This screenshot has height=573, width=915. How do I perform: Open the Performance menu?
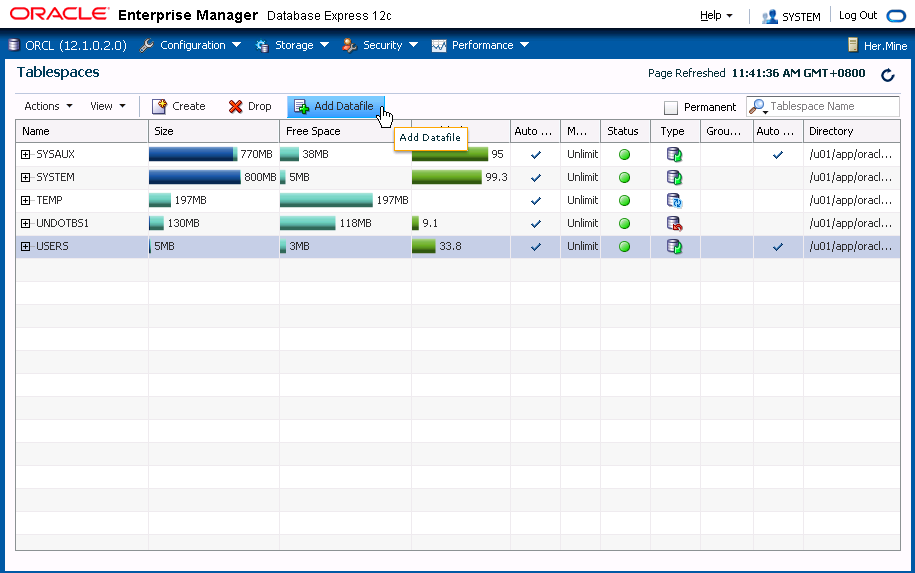480,45
